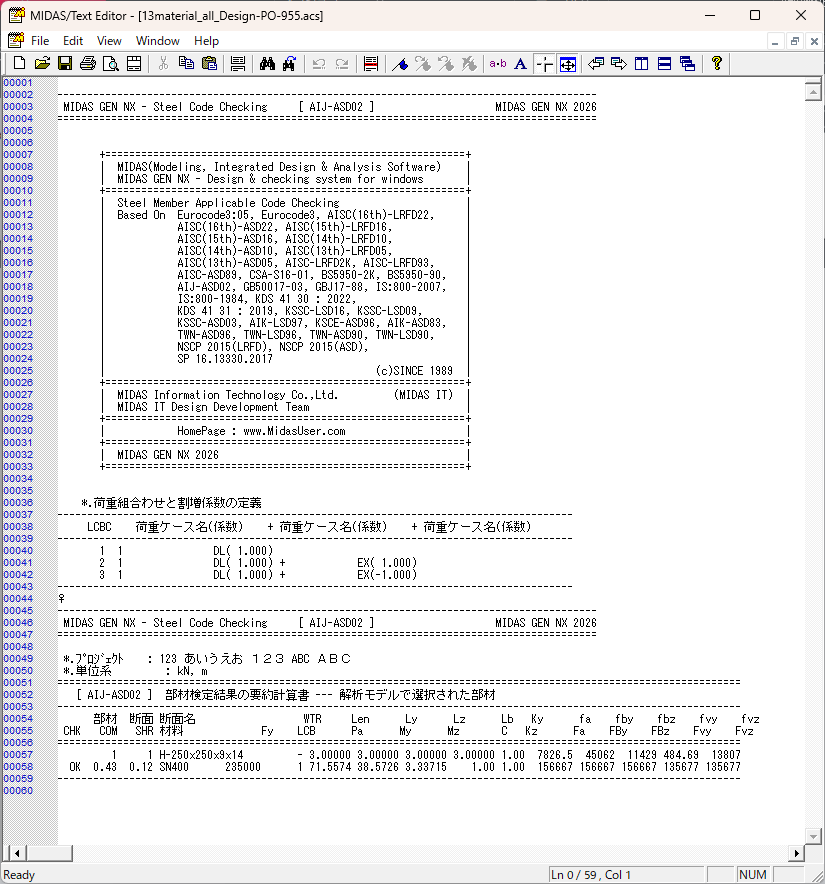825x884 pixels.
Task: Go to the previous bookmark flag icon
Action: (x=446, y=64)
